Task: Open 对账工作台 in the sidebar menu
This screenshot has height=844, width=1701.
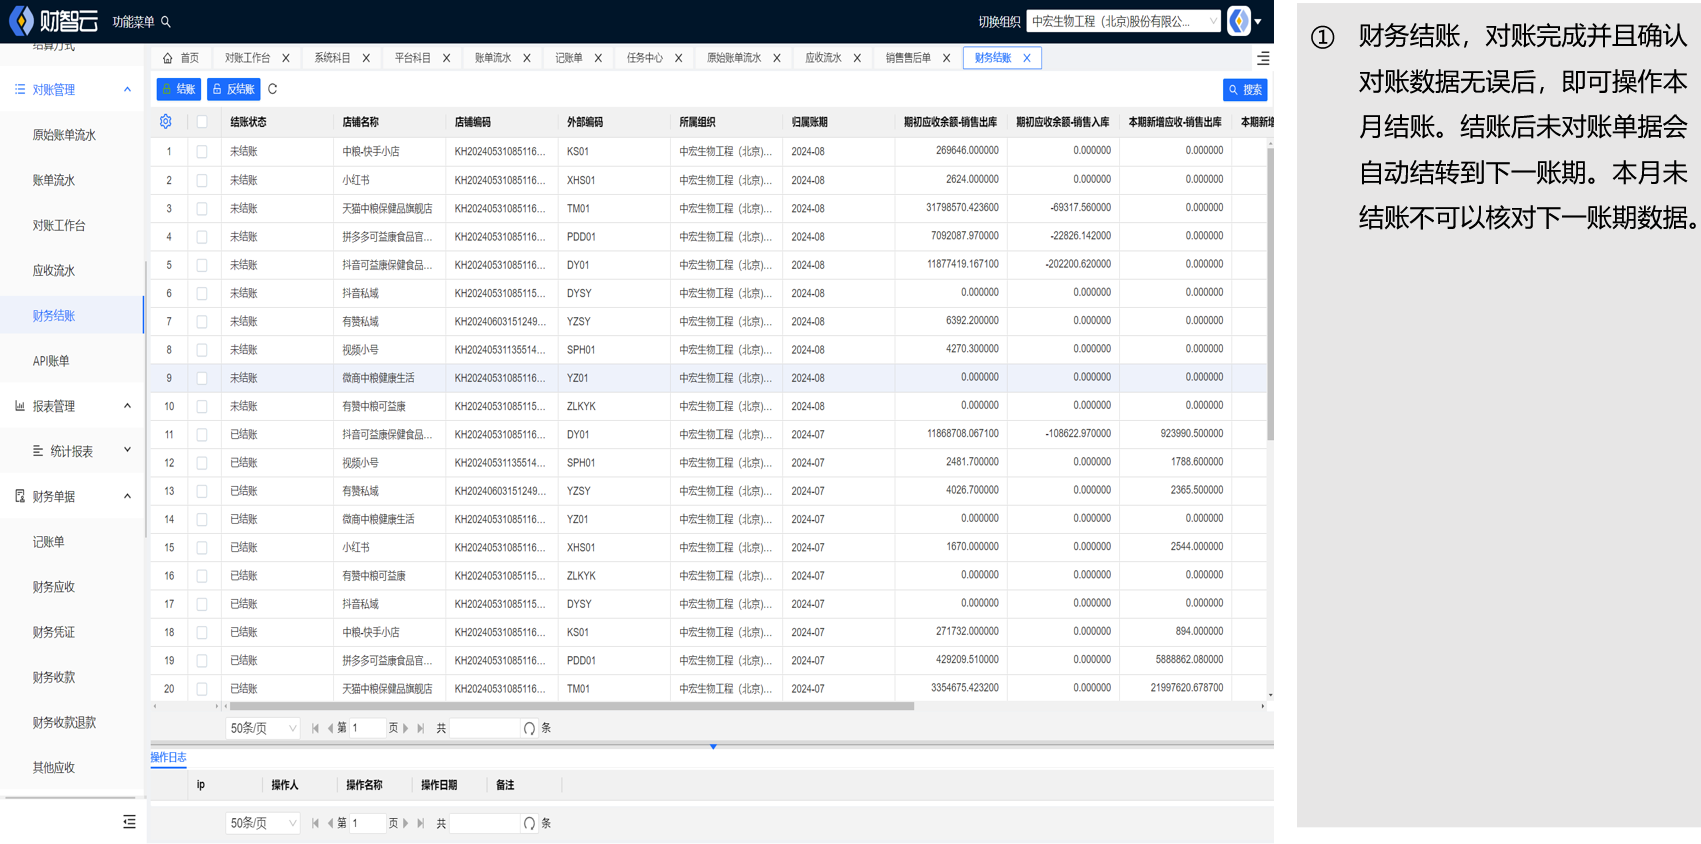Action: (59, 226)
